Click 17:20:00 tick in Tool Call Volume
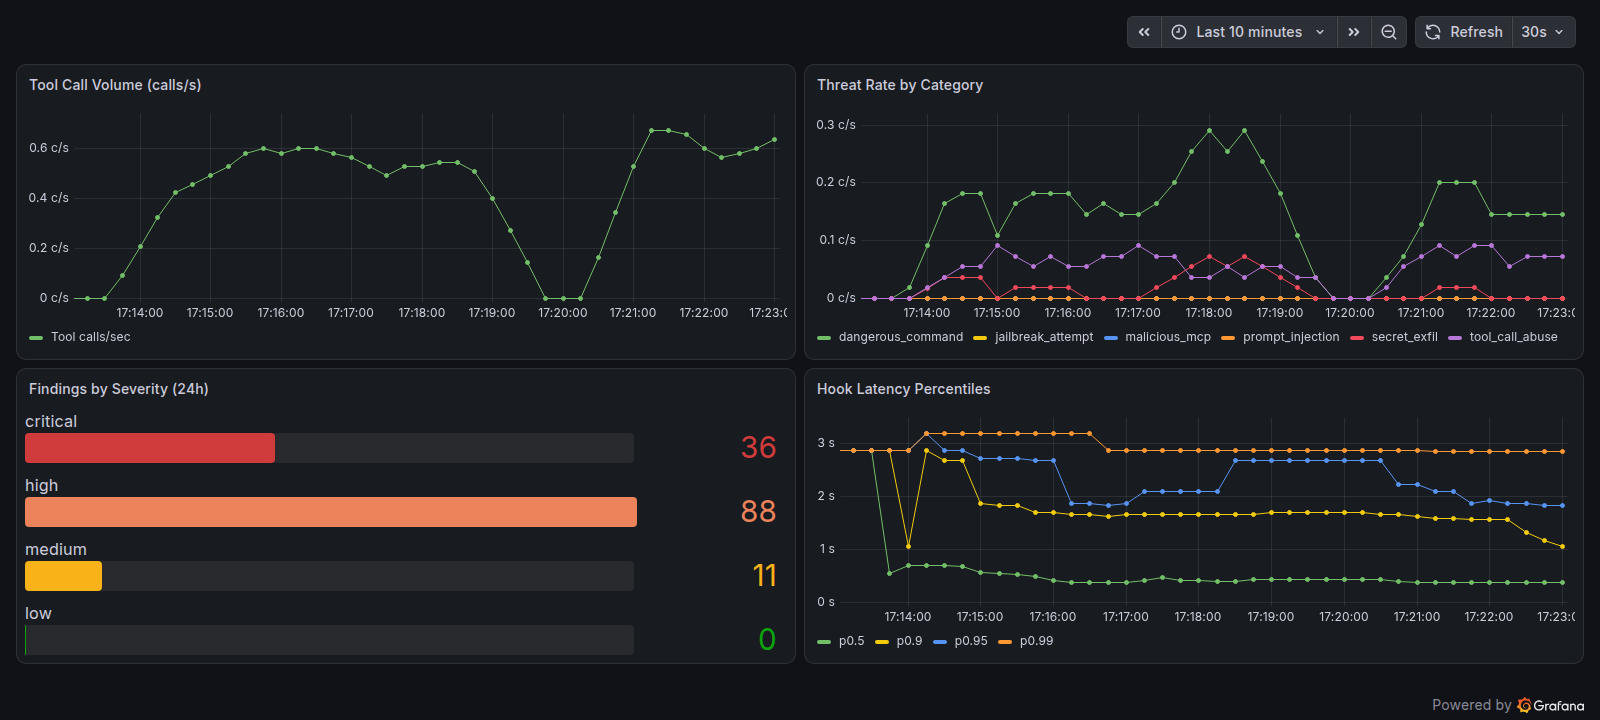The image size is (1600, 720). click(563, 313)
